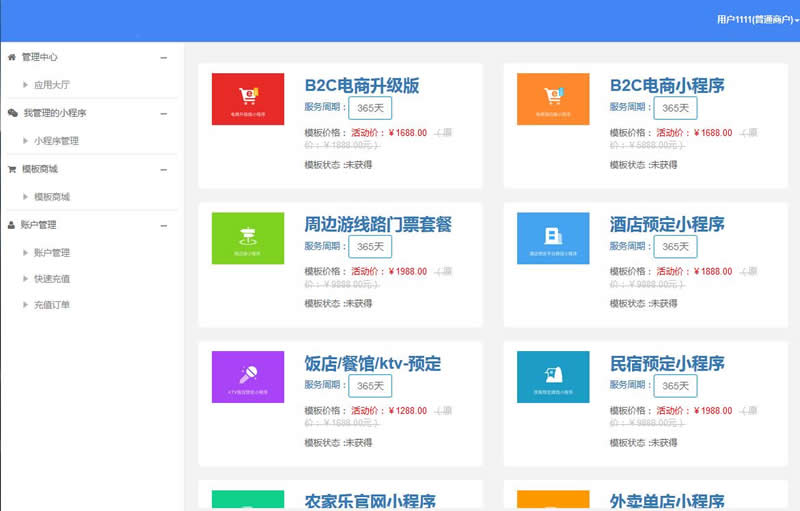The image size is (800, 511).
Task: Open the B2C电商升级版 title
Action: click(x=362, y=85)
